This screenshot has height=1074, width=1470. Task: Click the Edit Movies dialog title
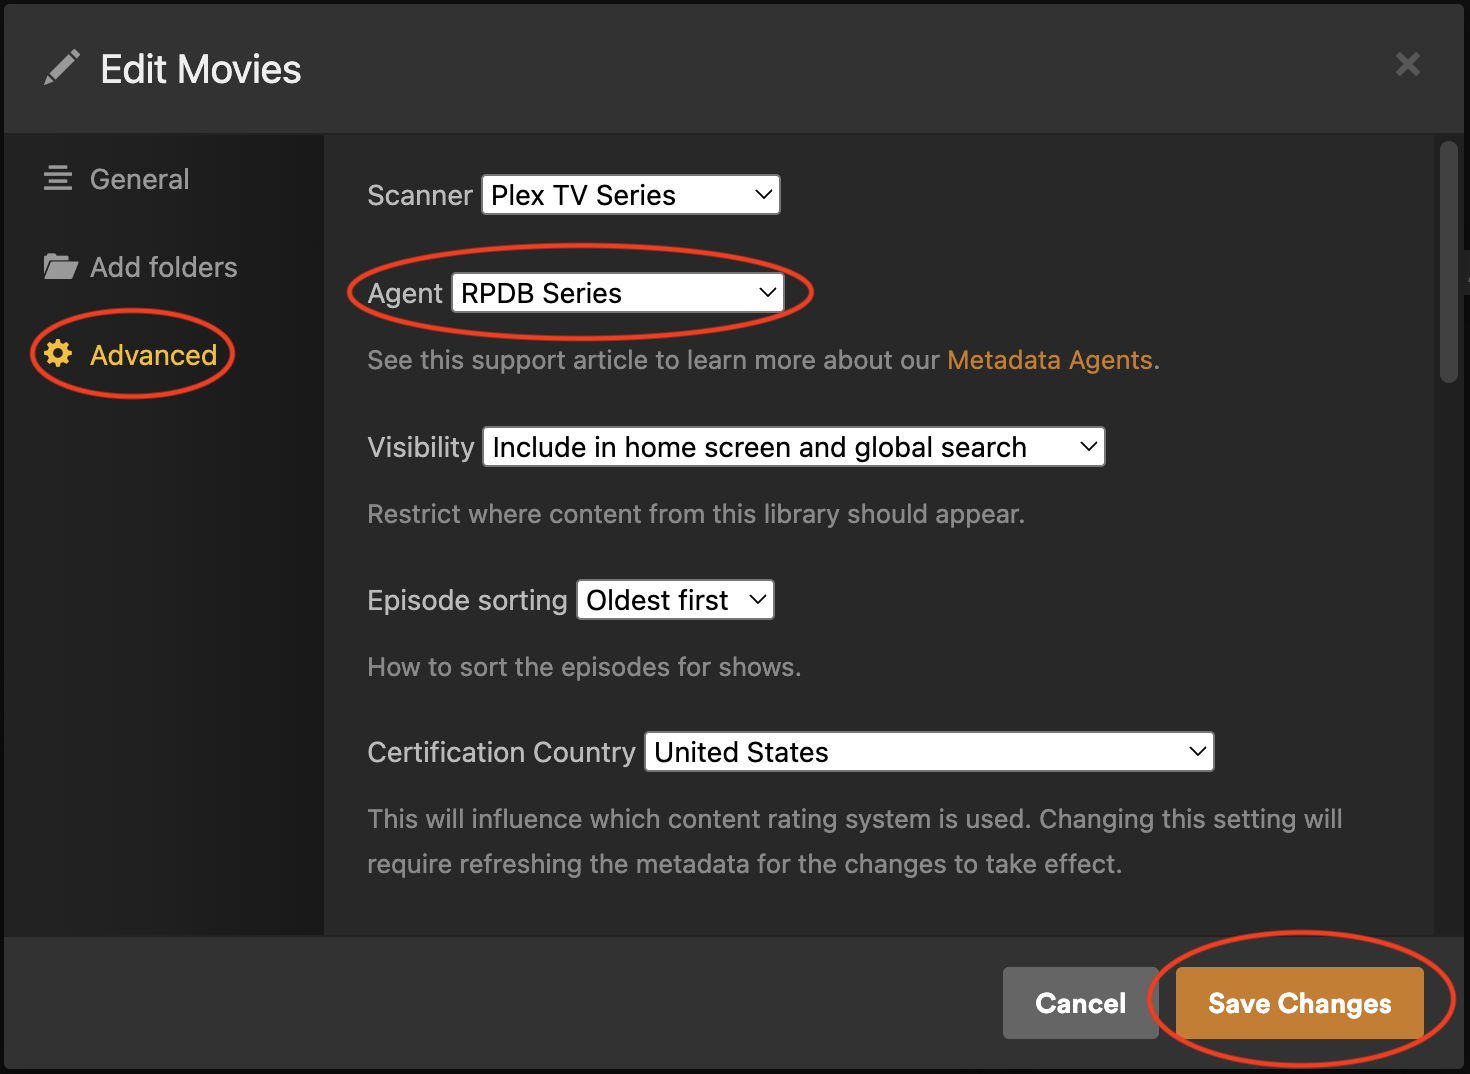(x=201, y=69)
